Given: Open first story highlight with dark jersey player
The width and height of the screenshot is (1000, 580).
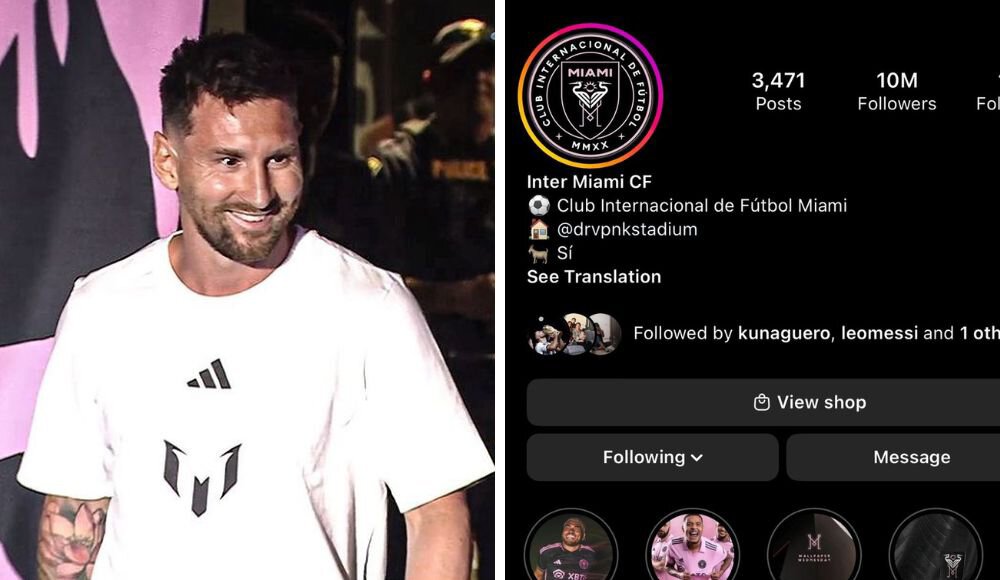Looking at the screenshot, I should (571, 546).
